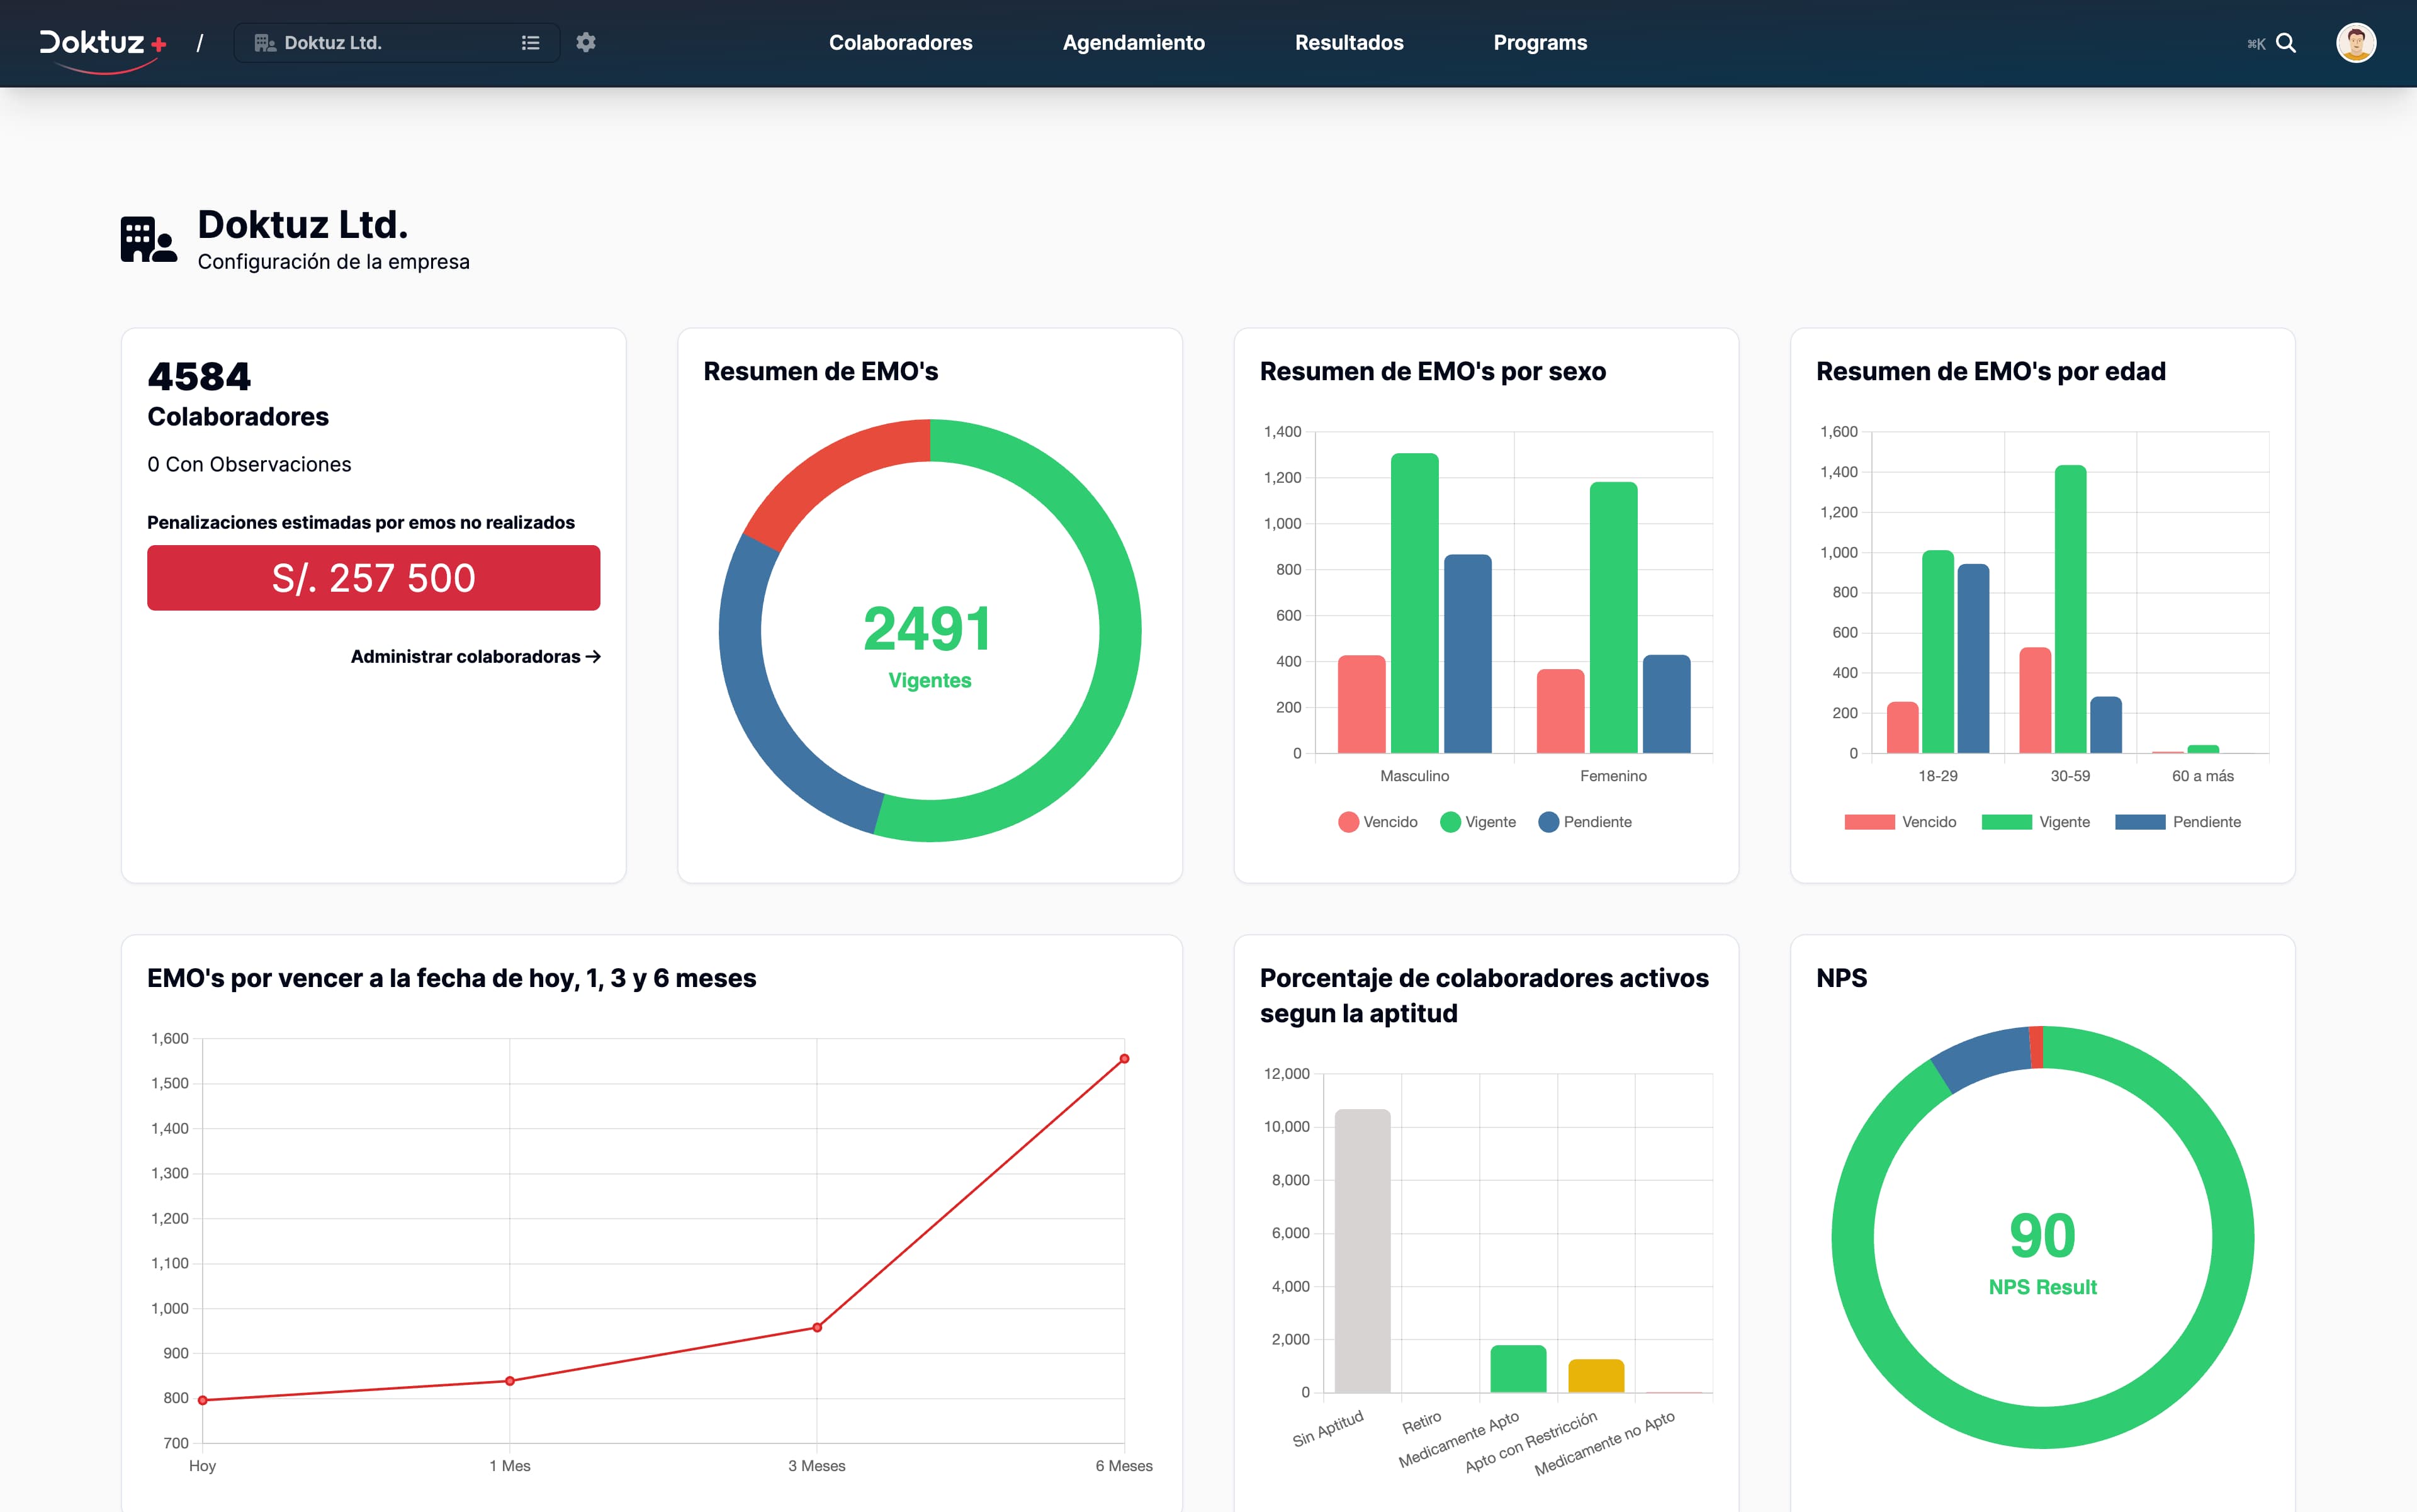This screenshot has width=2417, height=1512.
Task: Click the search magnifier icon
Action: point(2286,43)
